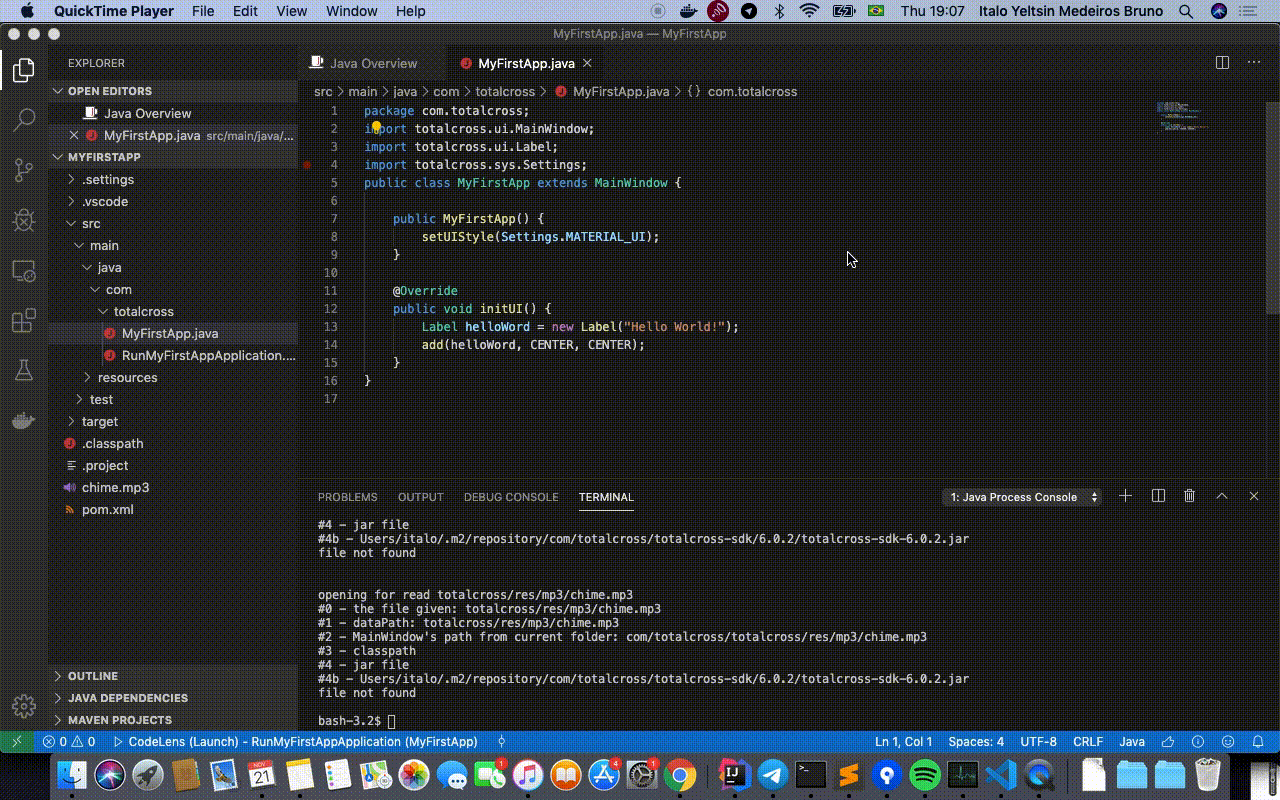1280x800 pixels.
Task: Create a new terminal with plus icon
Action: pyautogui.click(x=1125, y=496)
